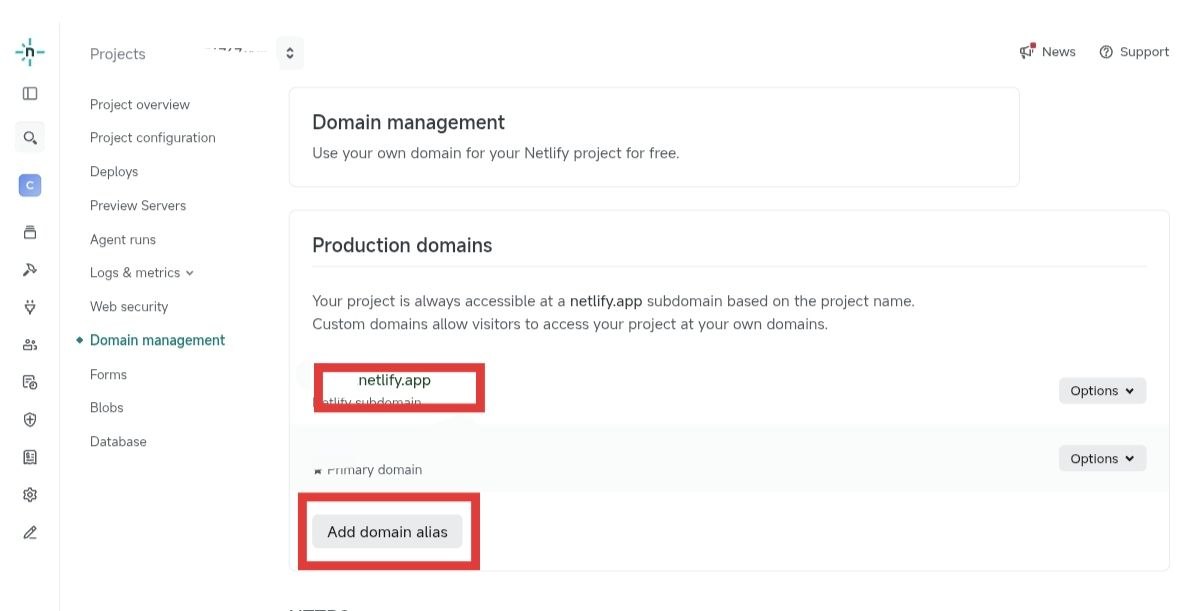
Task: Open the people members icon
Action: click(30, 345)
